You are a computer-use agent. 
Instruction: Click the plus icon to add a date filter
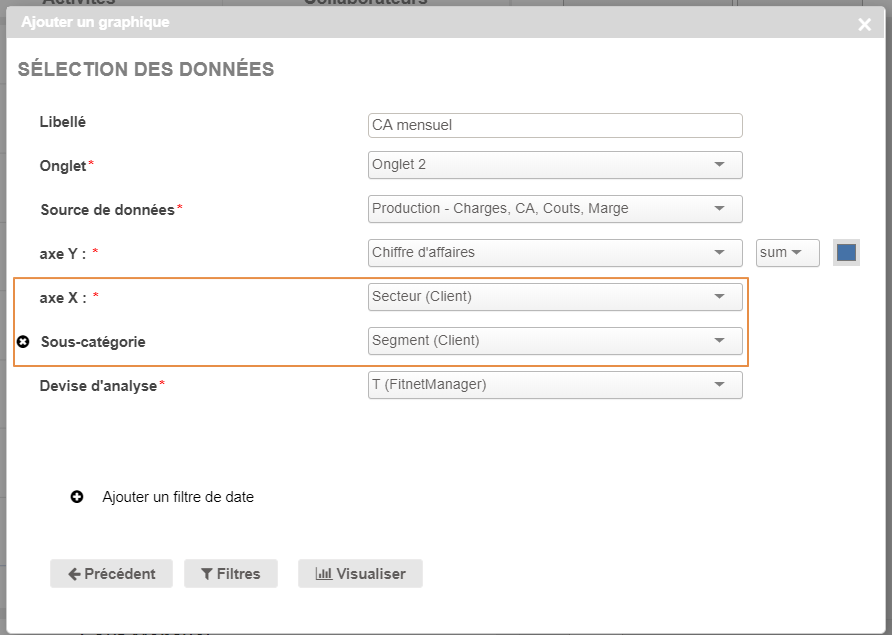pyautogui.click(x=77, y=497)
